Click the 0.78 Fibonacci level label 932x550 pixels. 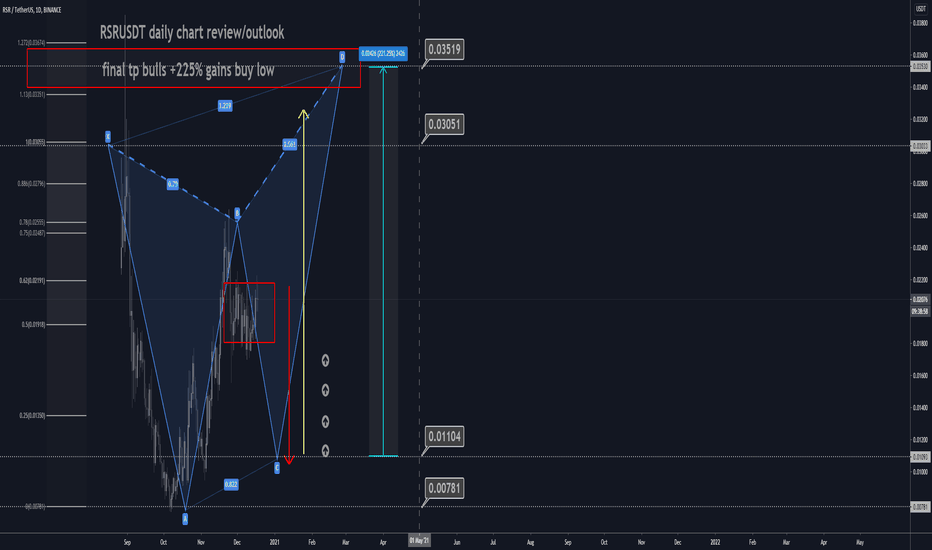click(x=32, y=222)
